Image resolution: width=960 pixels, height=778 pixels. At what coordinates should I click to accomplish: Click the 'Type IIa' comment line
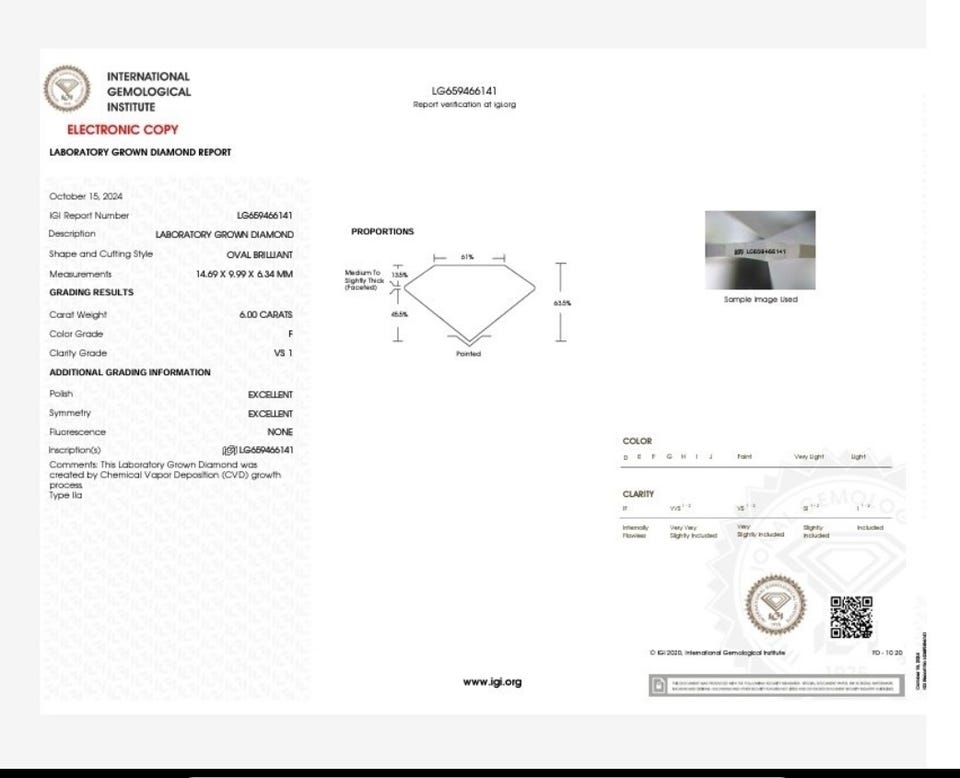66,495
